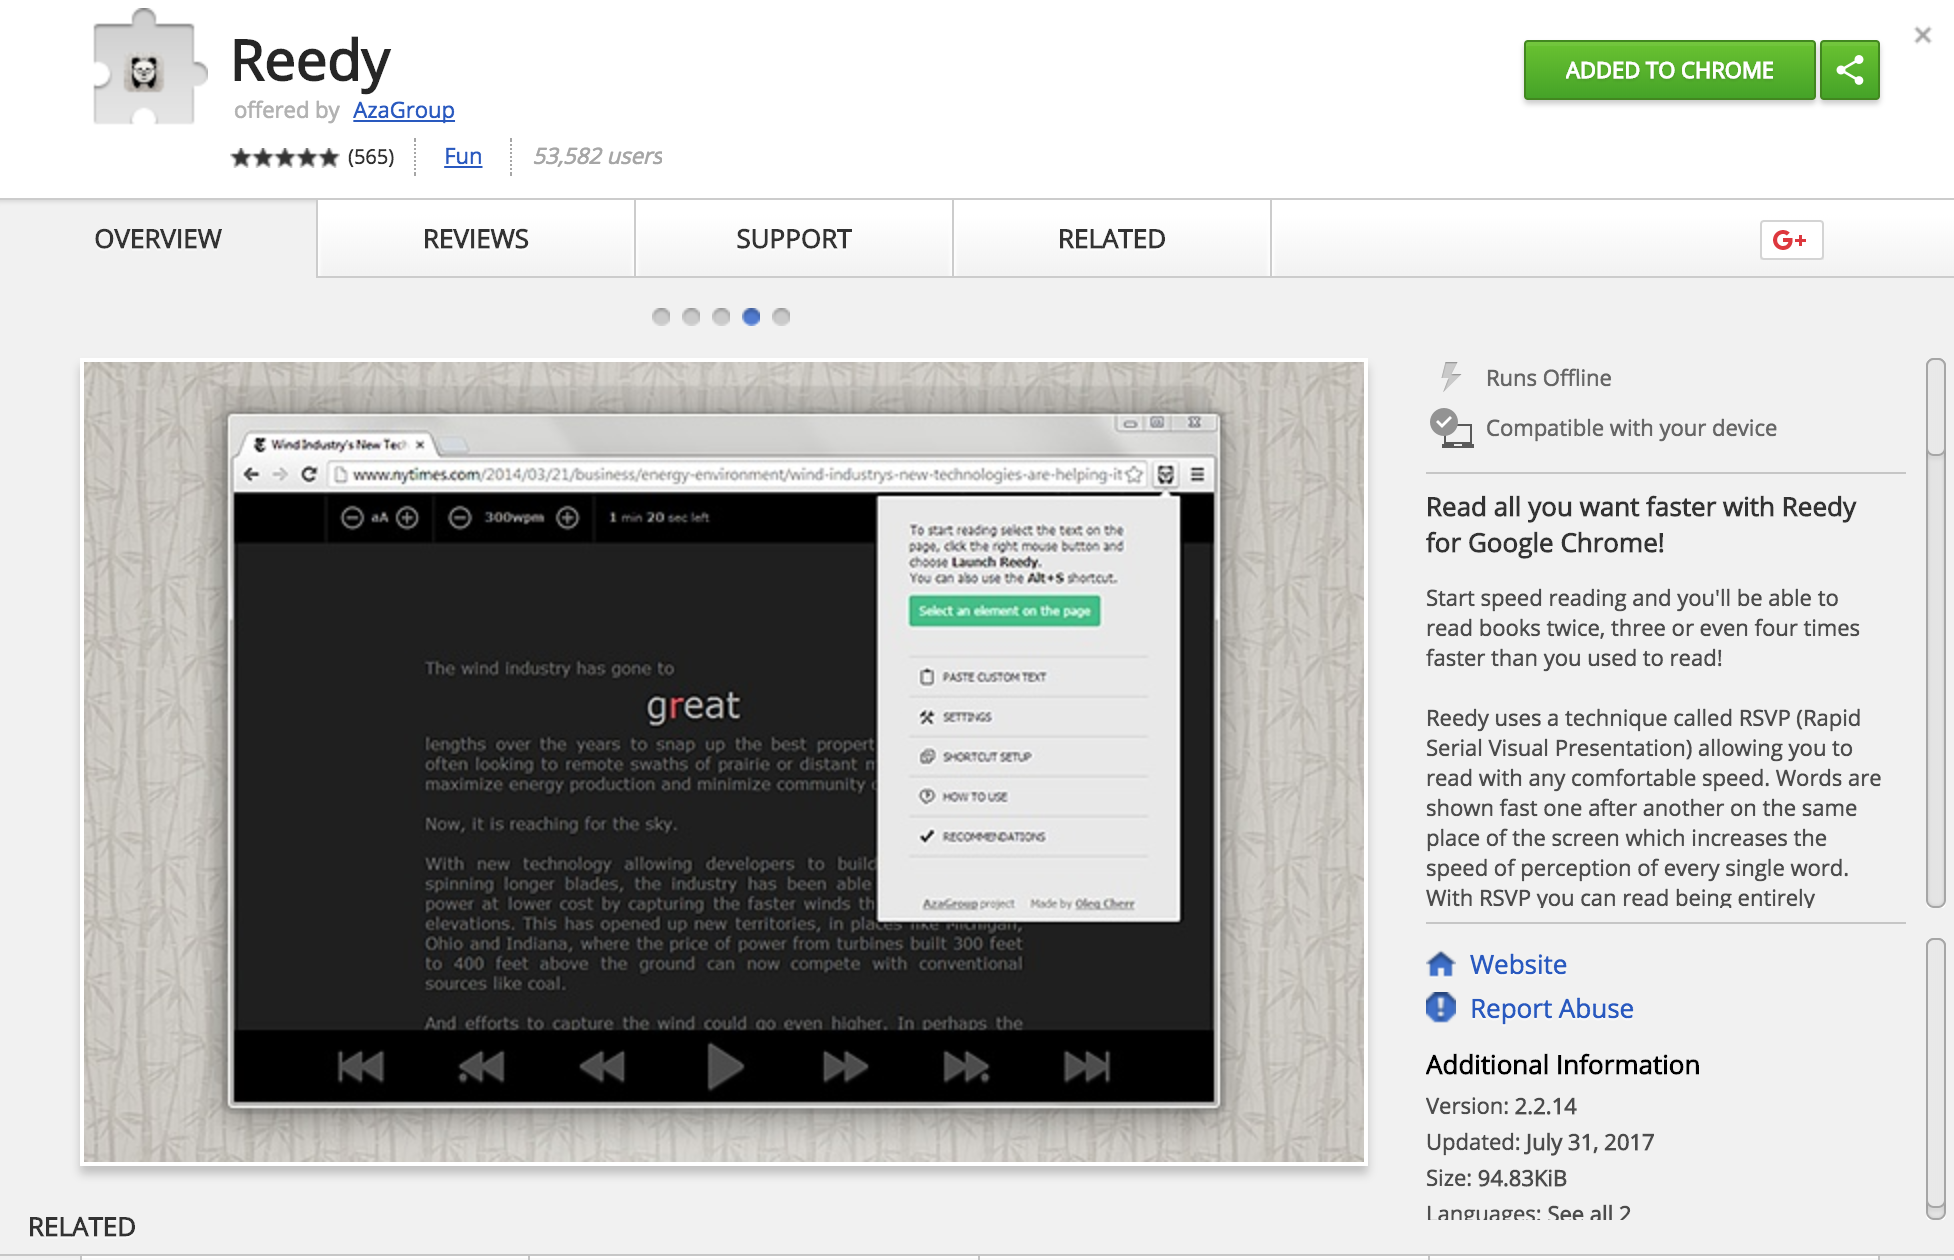Click the Report Abuse link
This screenshot has height=1260, width=1954.
(1551, 1008)
